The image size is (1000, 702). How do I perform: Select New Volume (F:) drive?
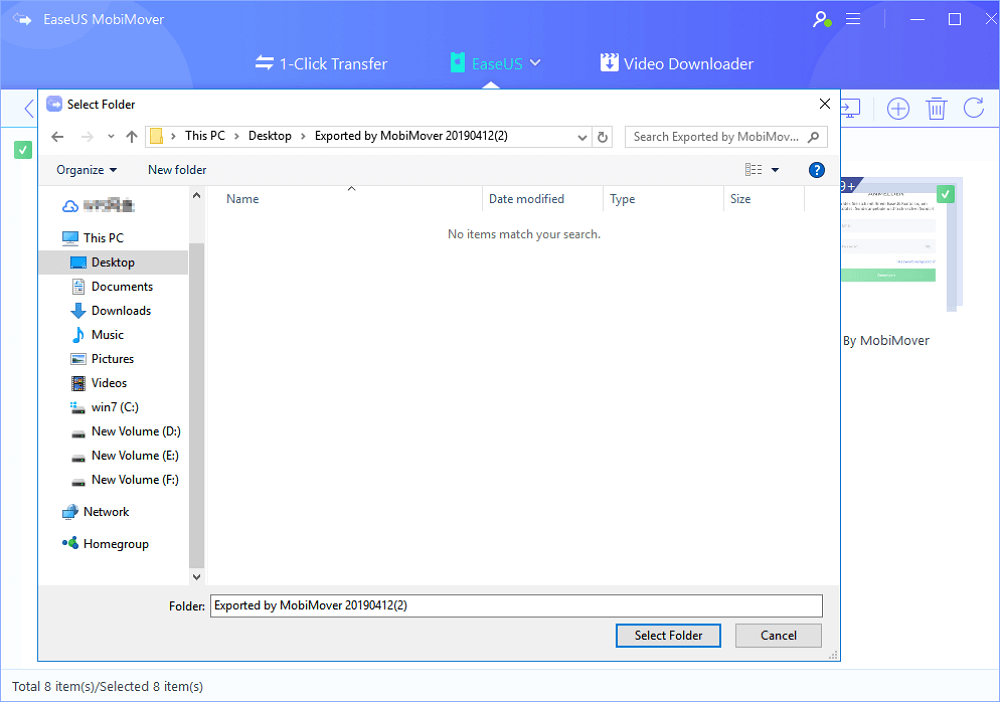tap(124, 480)
